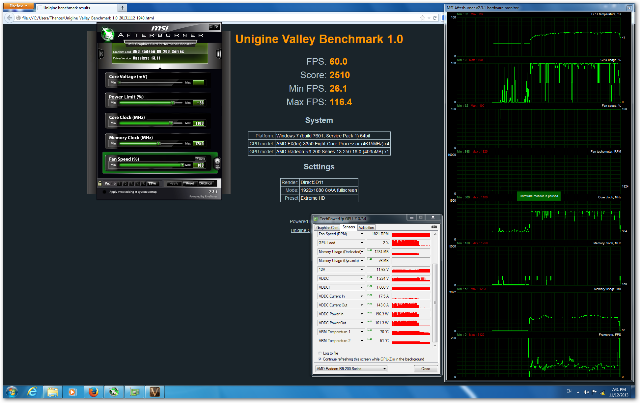Click the Core Clock value field
640x403 pixels.
point(199,123)
